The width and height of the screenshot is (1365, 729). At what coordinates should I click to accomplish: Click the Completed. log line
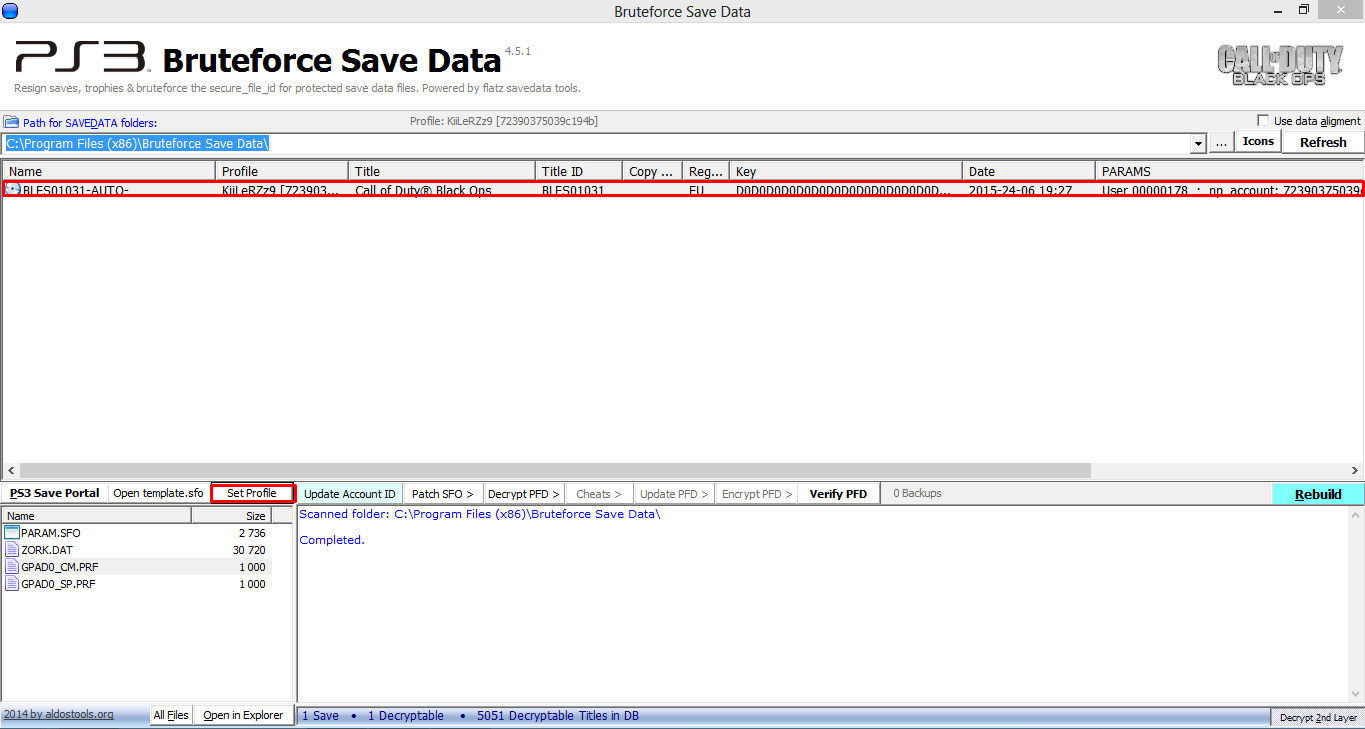[x=332, y=540]
